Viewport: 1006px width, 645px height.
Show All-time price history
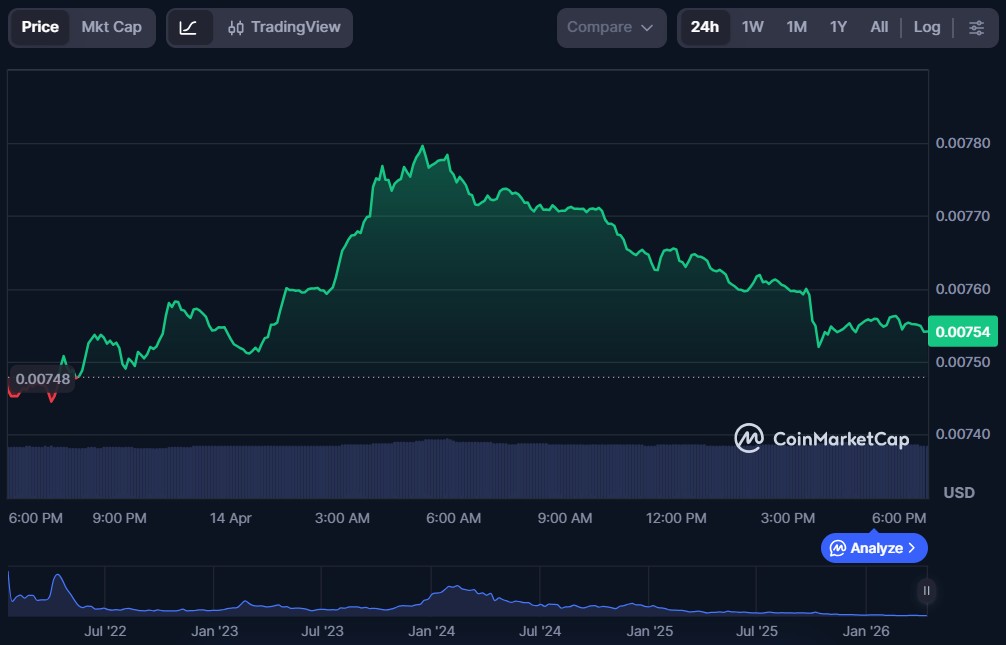[879, 27]
